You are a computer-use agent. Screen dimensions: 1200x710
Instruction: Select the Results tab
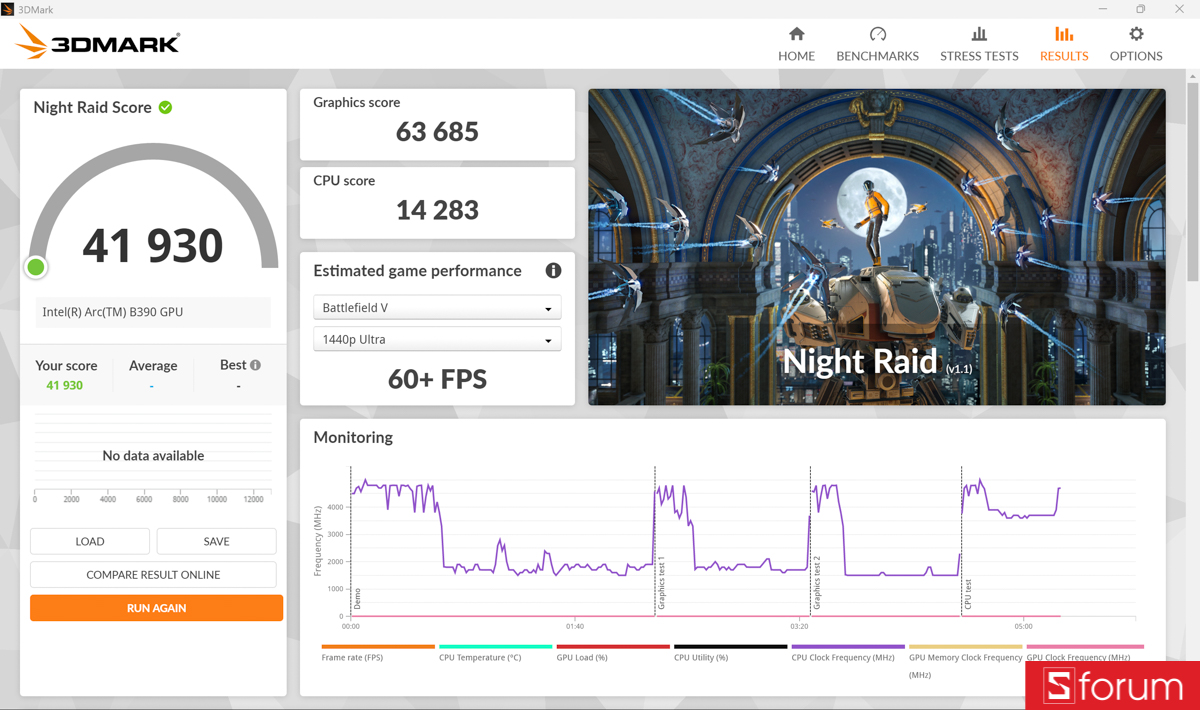point(1064,44)
